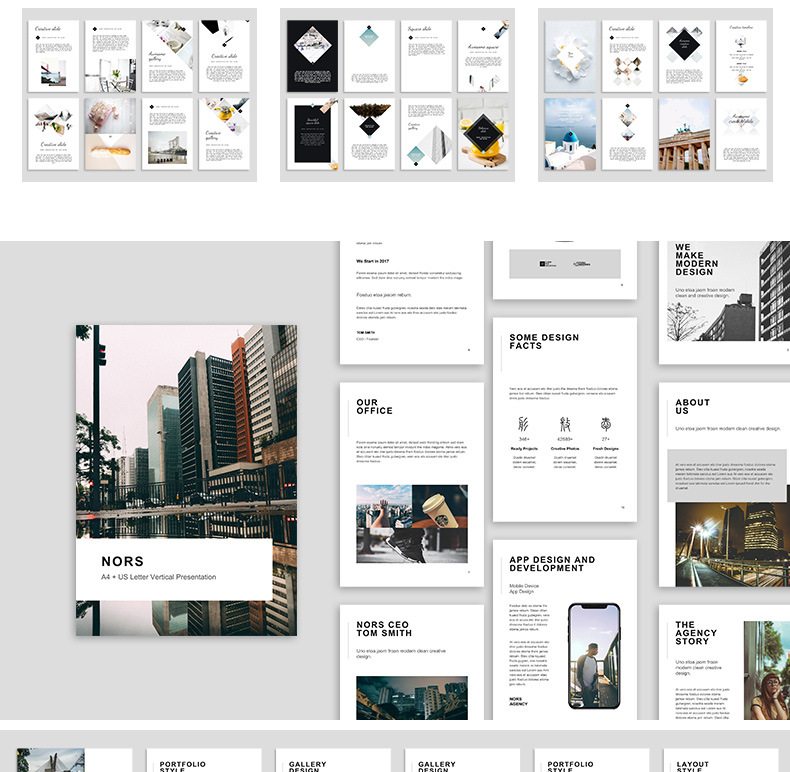Click the 'Mobile Device App Design' text

524,589
